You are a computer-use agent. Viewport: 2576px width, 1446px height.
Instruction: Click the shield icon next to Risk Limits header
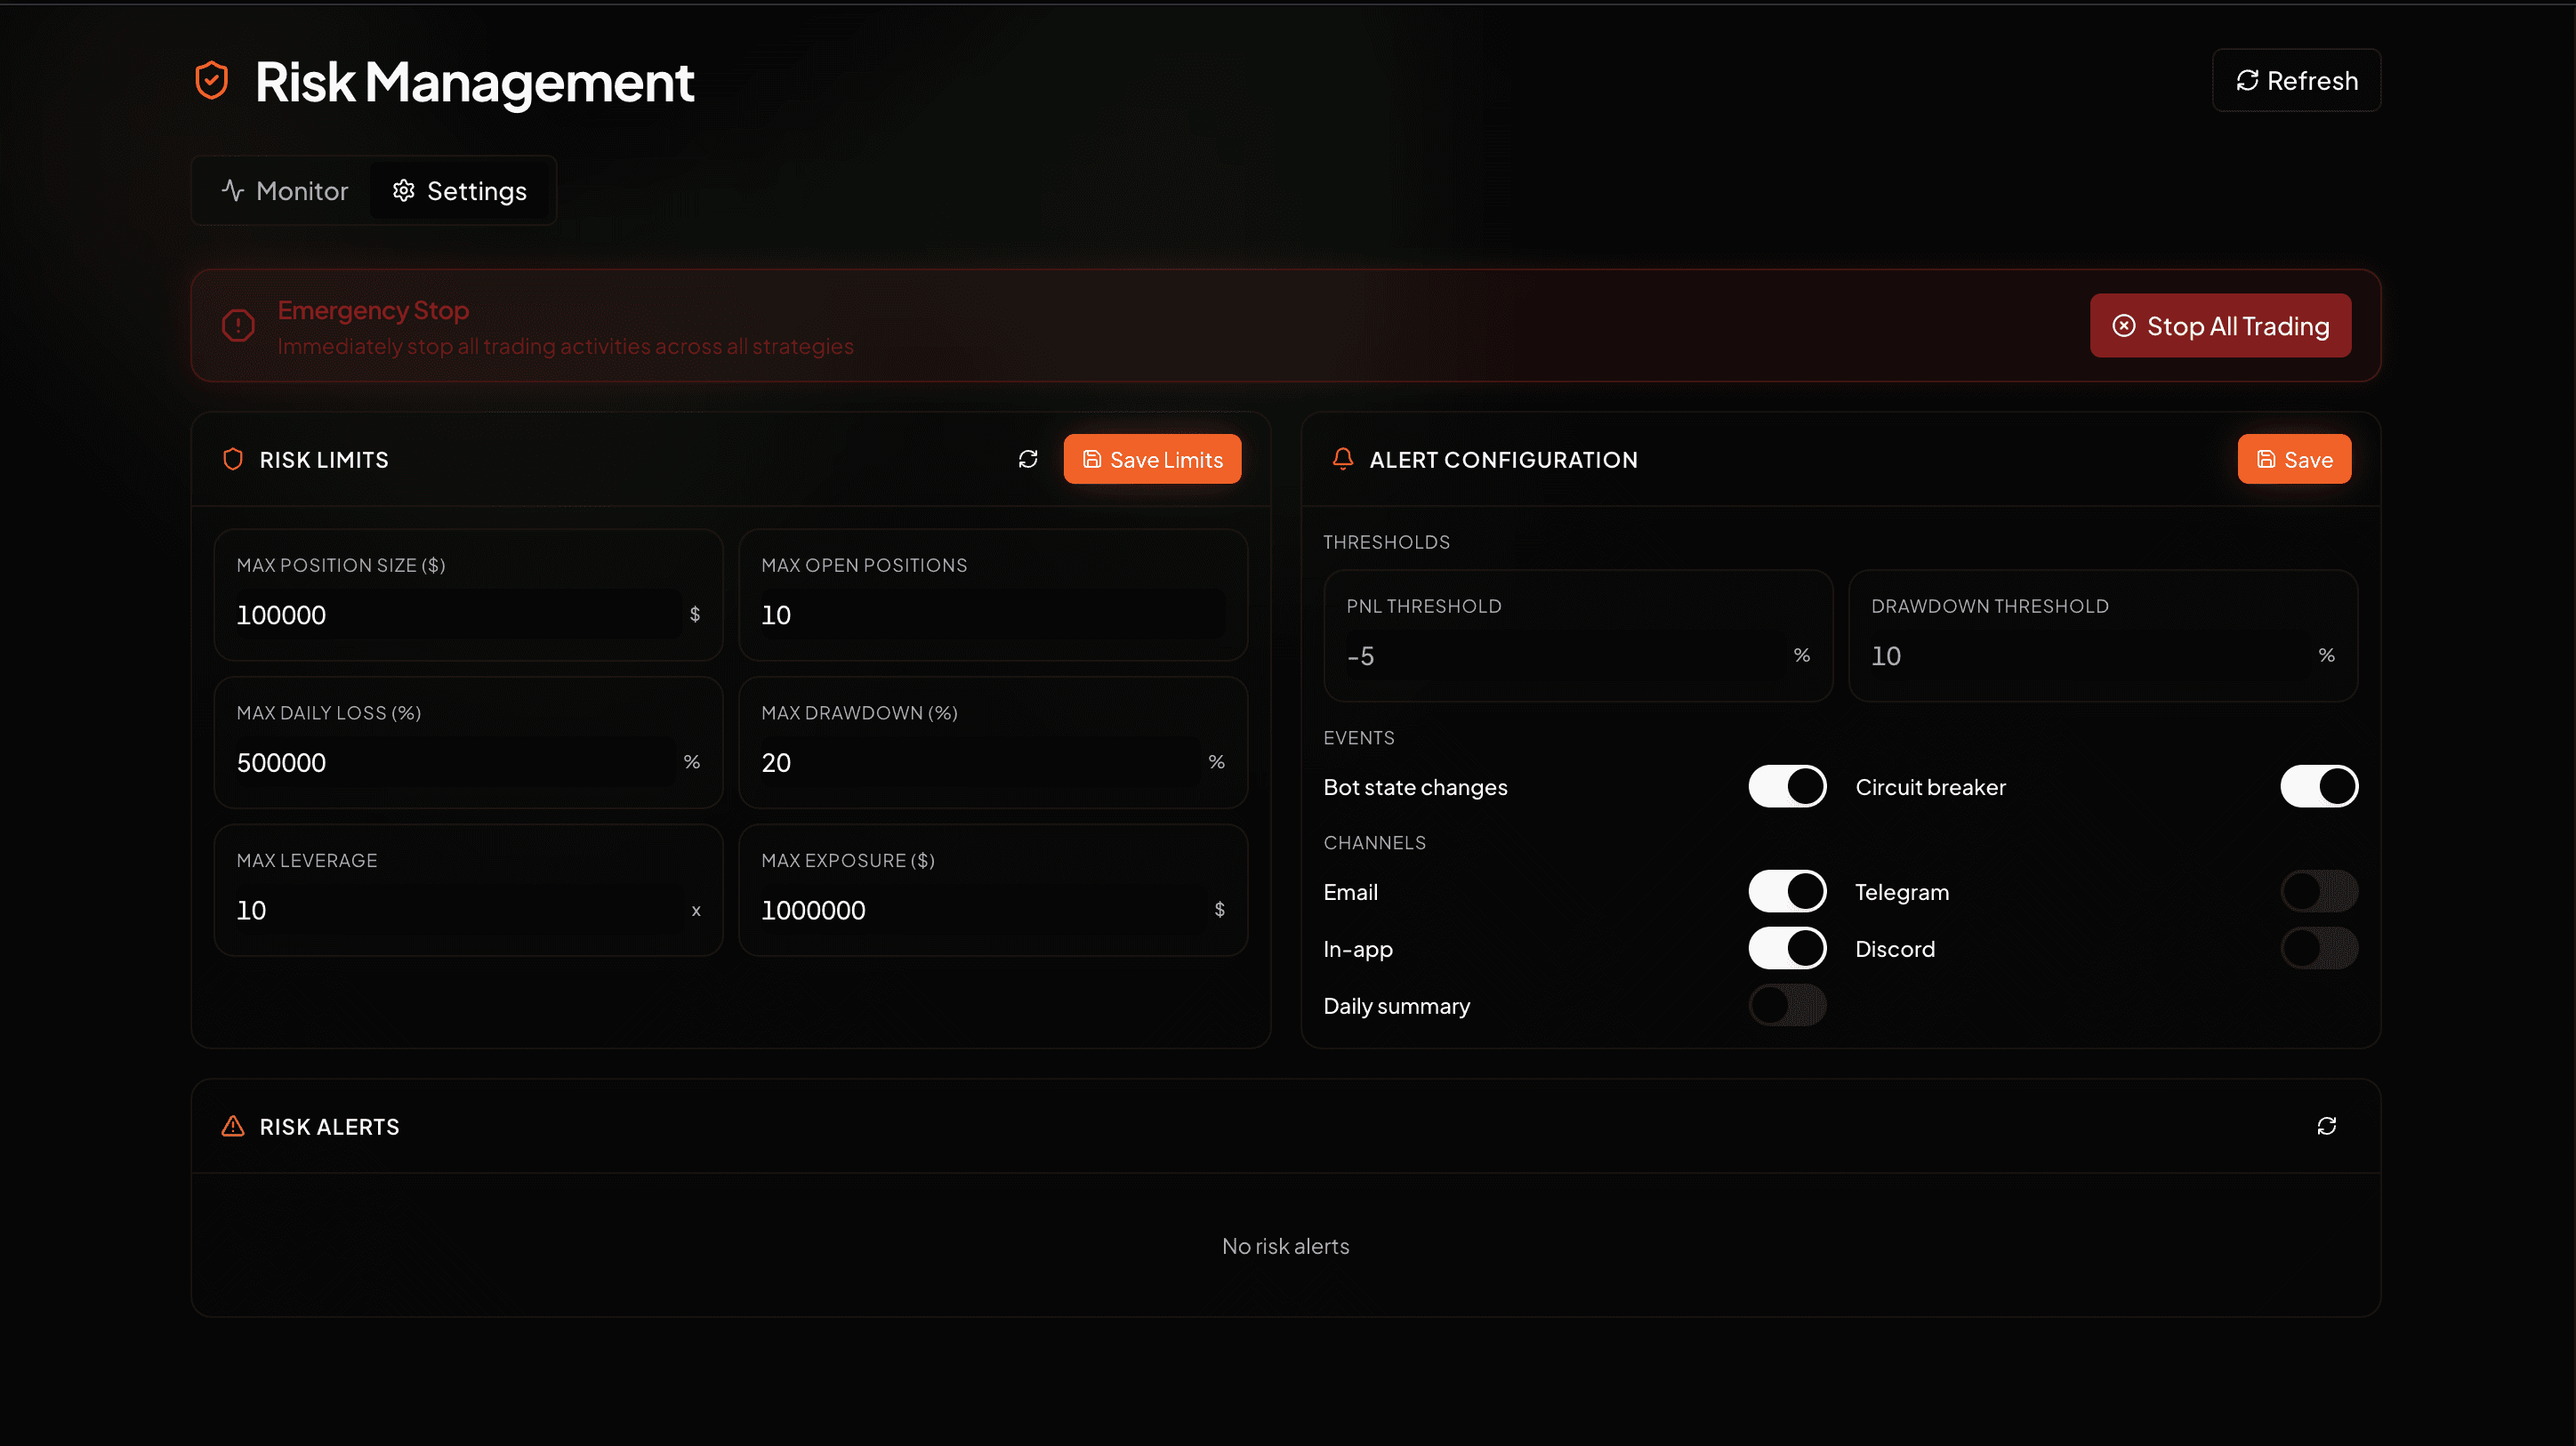click(232, 459)
